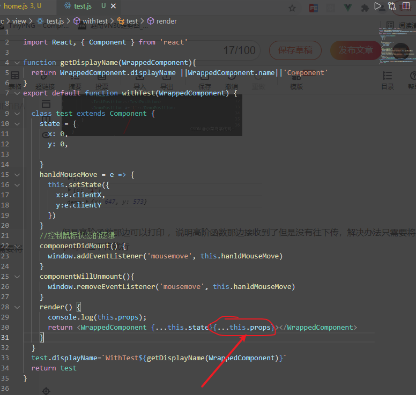Click 'window.removeEventListener' on line 26
The image size is (416, 395).
[x=101, y=287]
